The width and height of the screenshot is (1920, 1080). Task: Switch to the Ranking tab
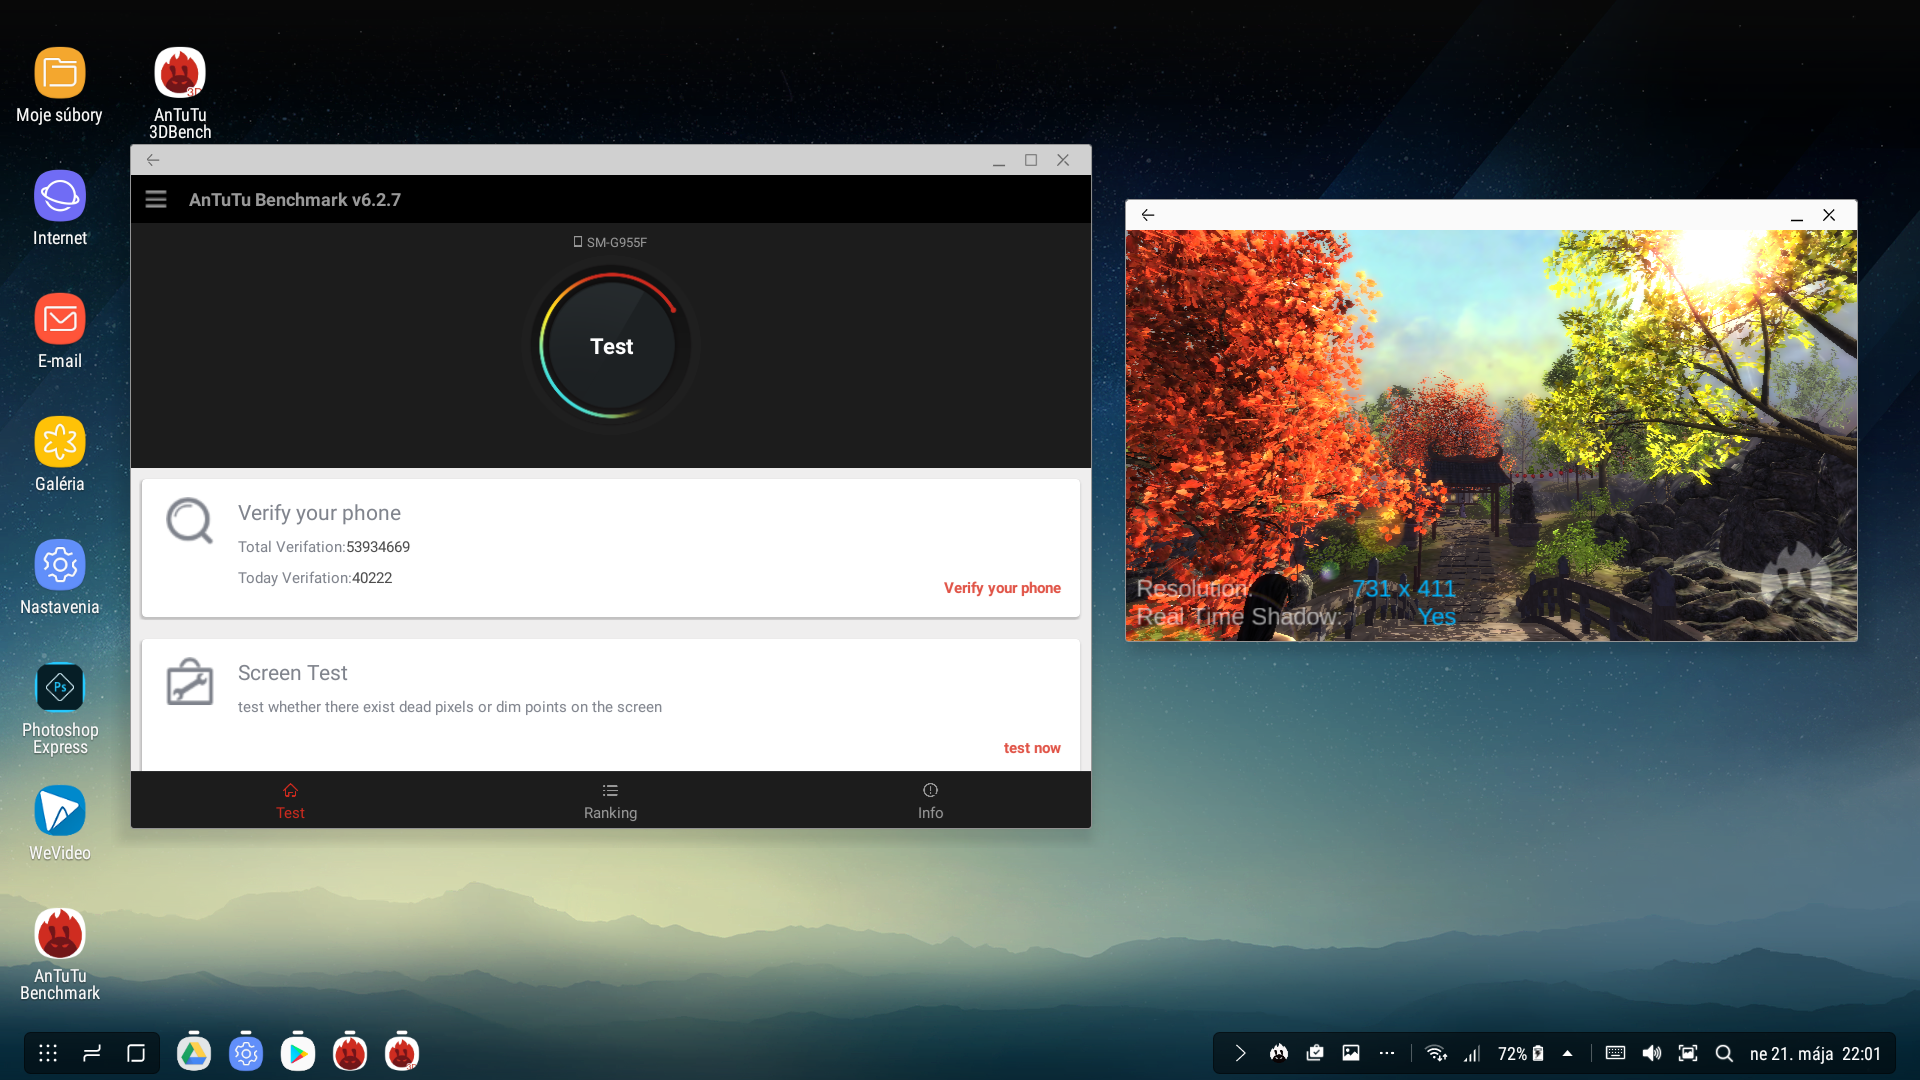[610, 800]
